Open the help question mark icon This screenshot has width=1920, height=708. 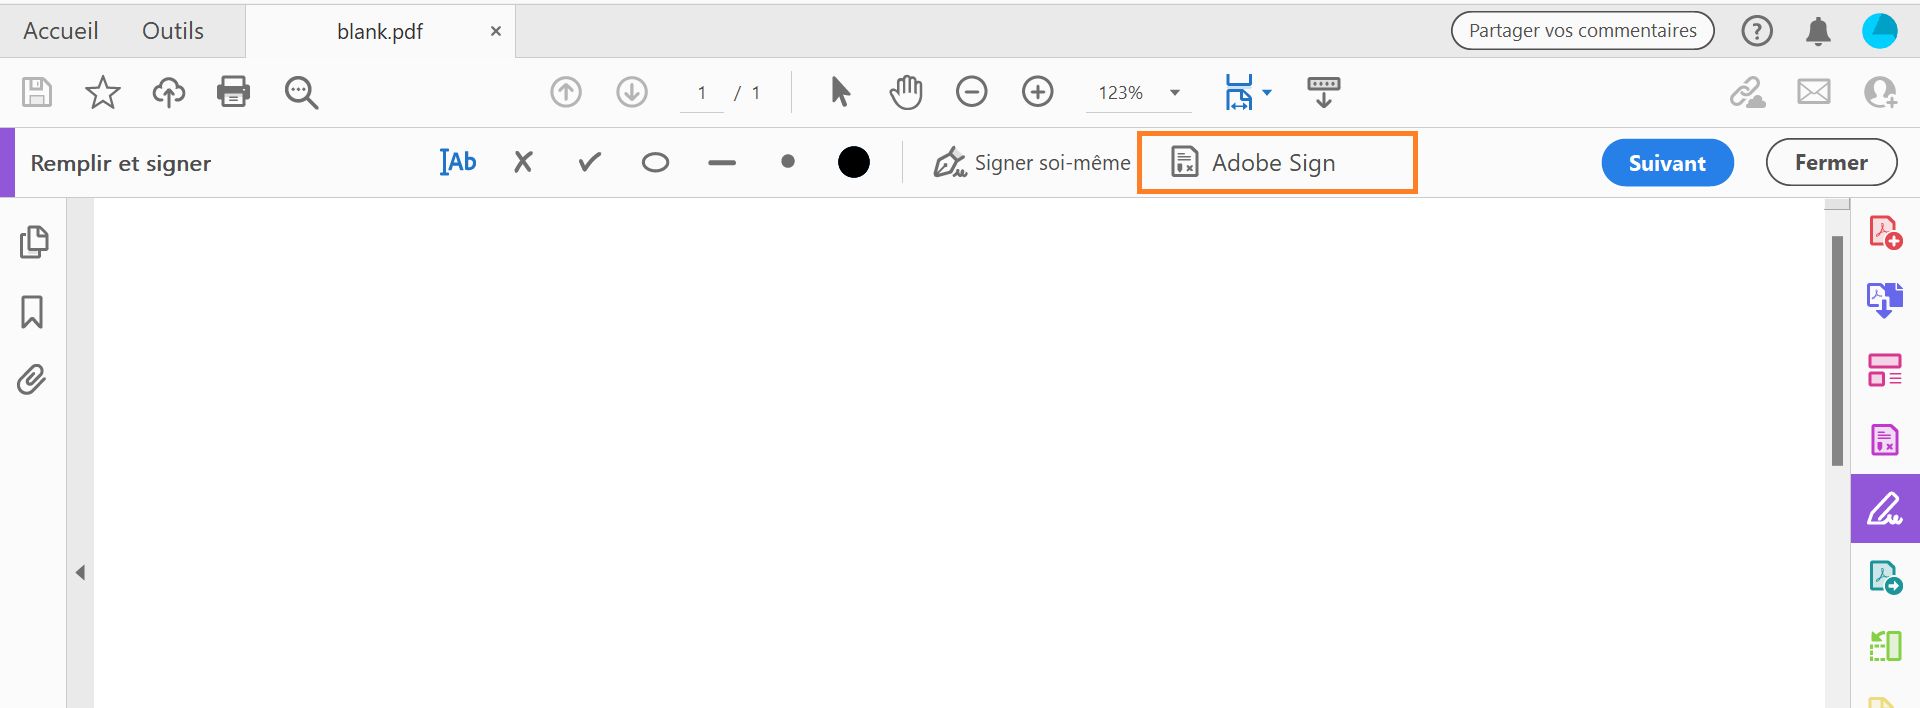point(1757,31)
